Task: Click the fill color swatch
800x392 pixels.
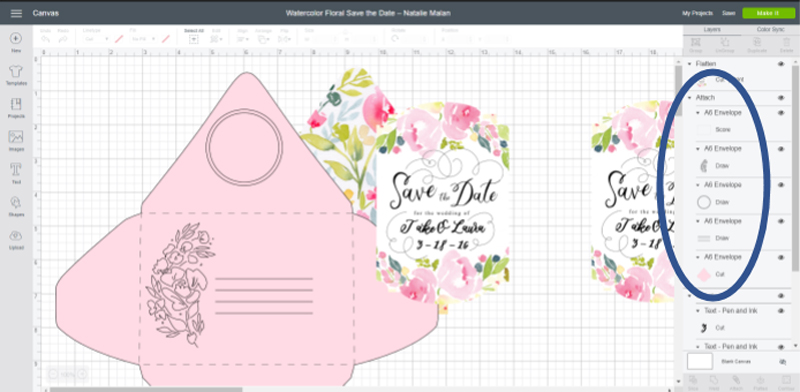Action: click(165, 39)
